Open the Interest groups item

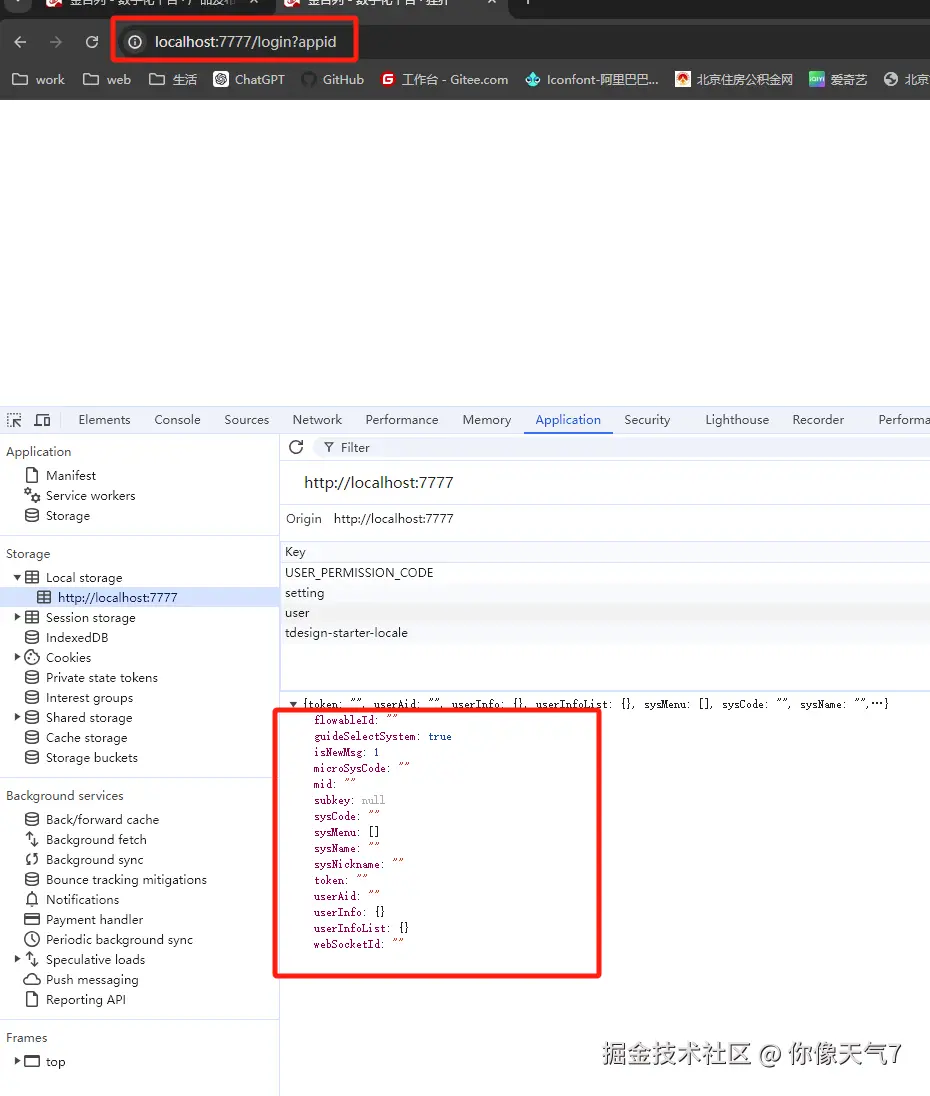pos(89,698)
